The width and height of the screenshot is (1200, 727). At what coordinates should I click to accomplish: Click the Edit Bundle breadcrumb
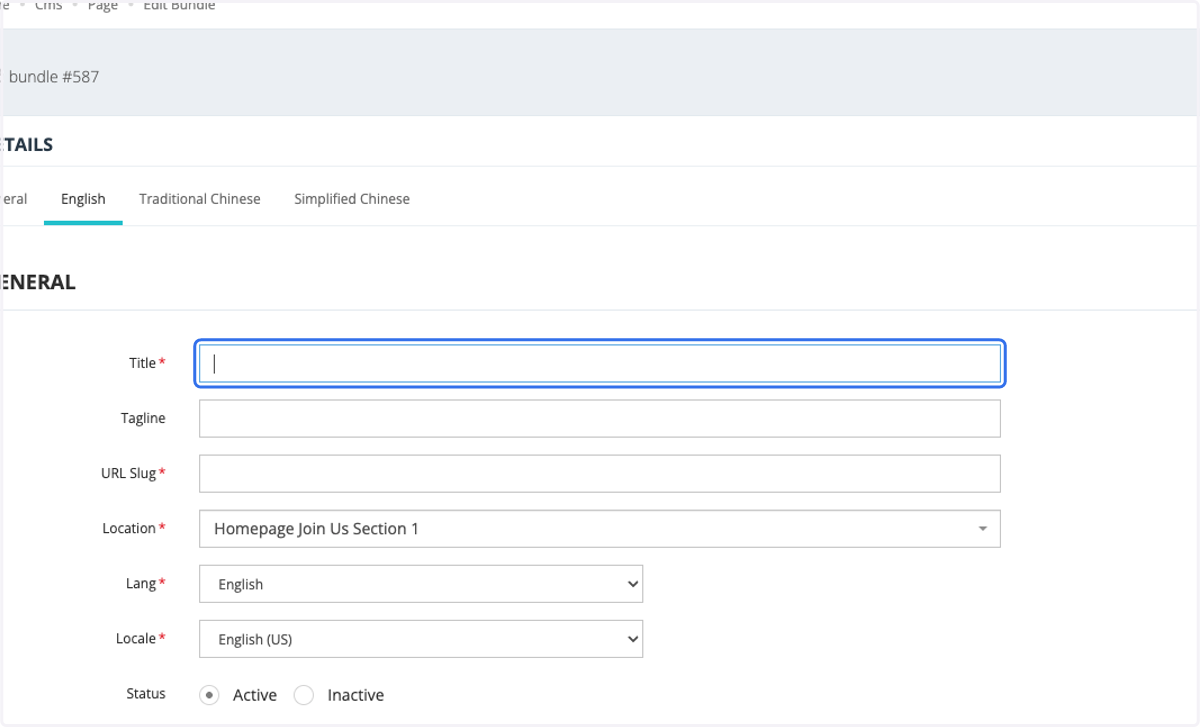pyautogui.click(x=179, y=6)
